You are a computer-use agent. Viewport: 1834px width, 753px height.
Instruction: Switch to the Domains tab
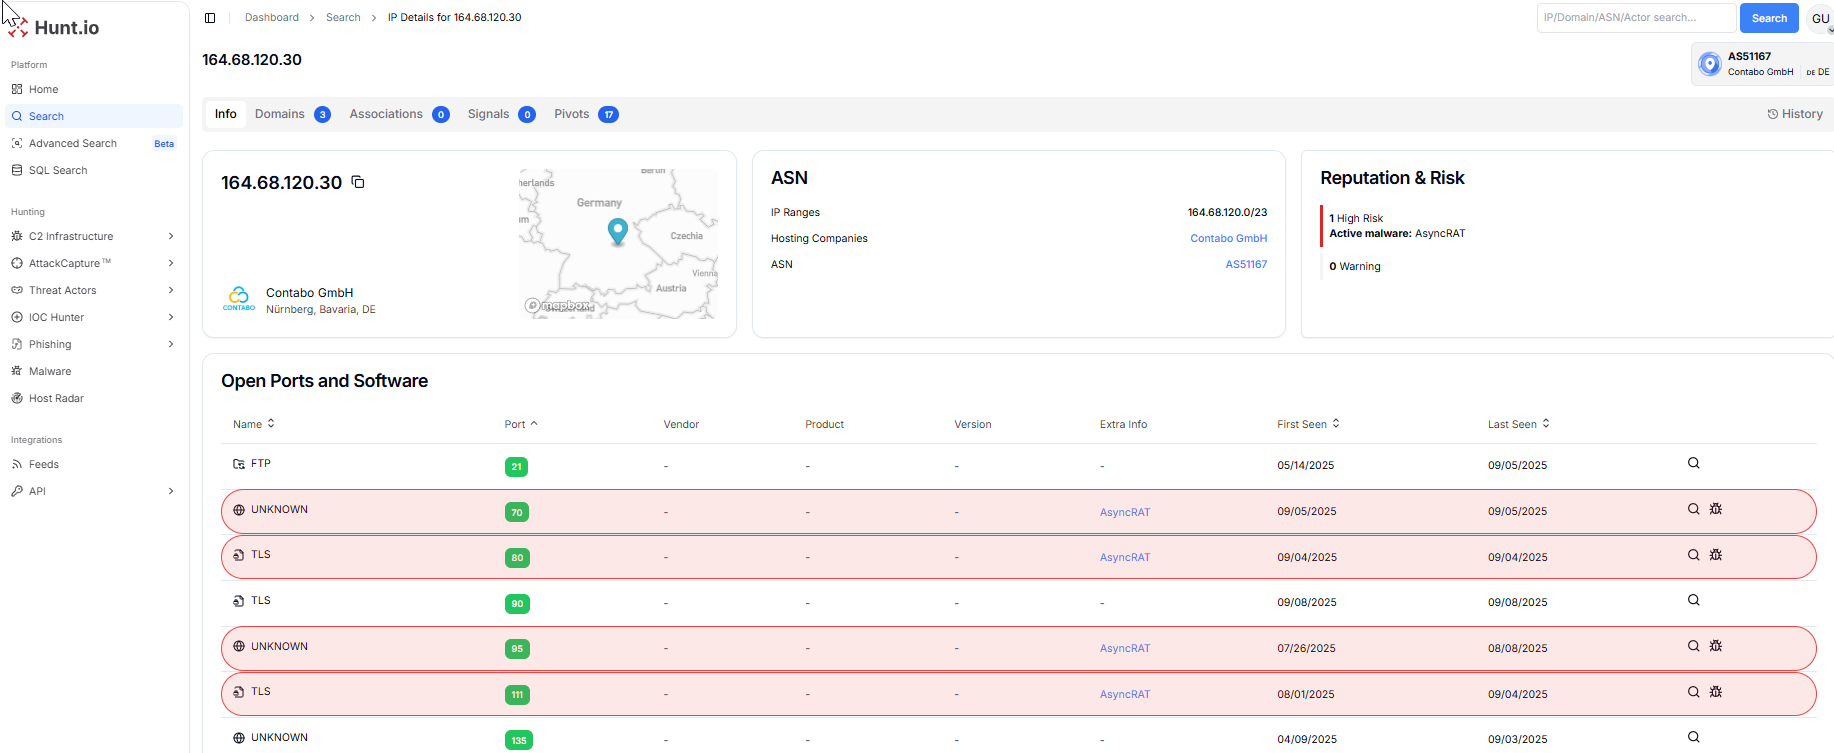click(x=292, y=114)
